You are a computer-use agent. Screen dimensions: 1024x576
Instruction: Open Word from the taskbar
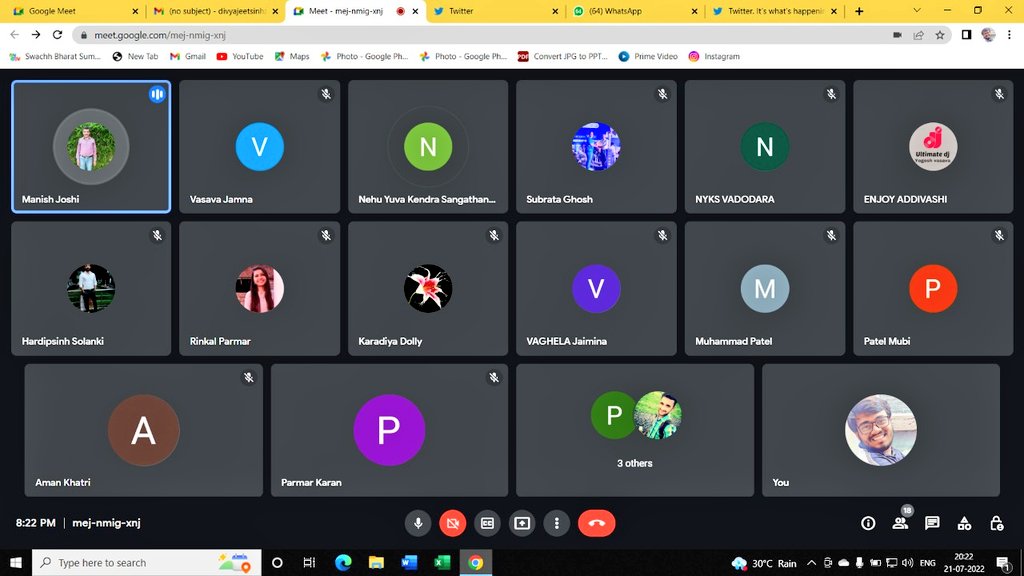409,562
